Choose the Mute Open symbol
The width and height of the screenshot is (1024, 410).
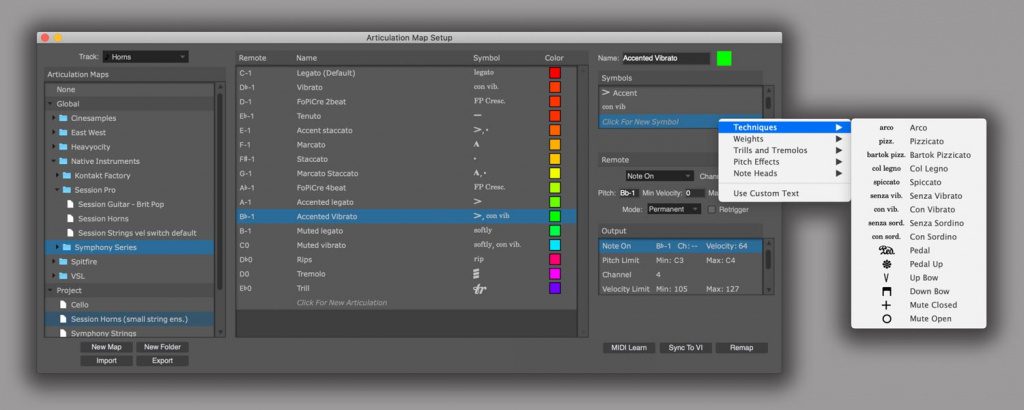tap(918, 319)
